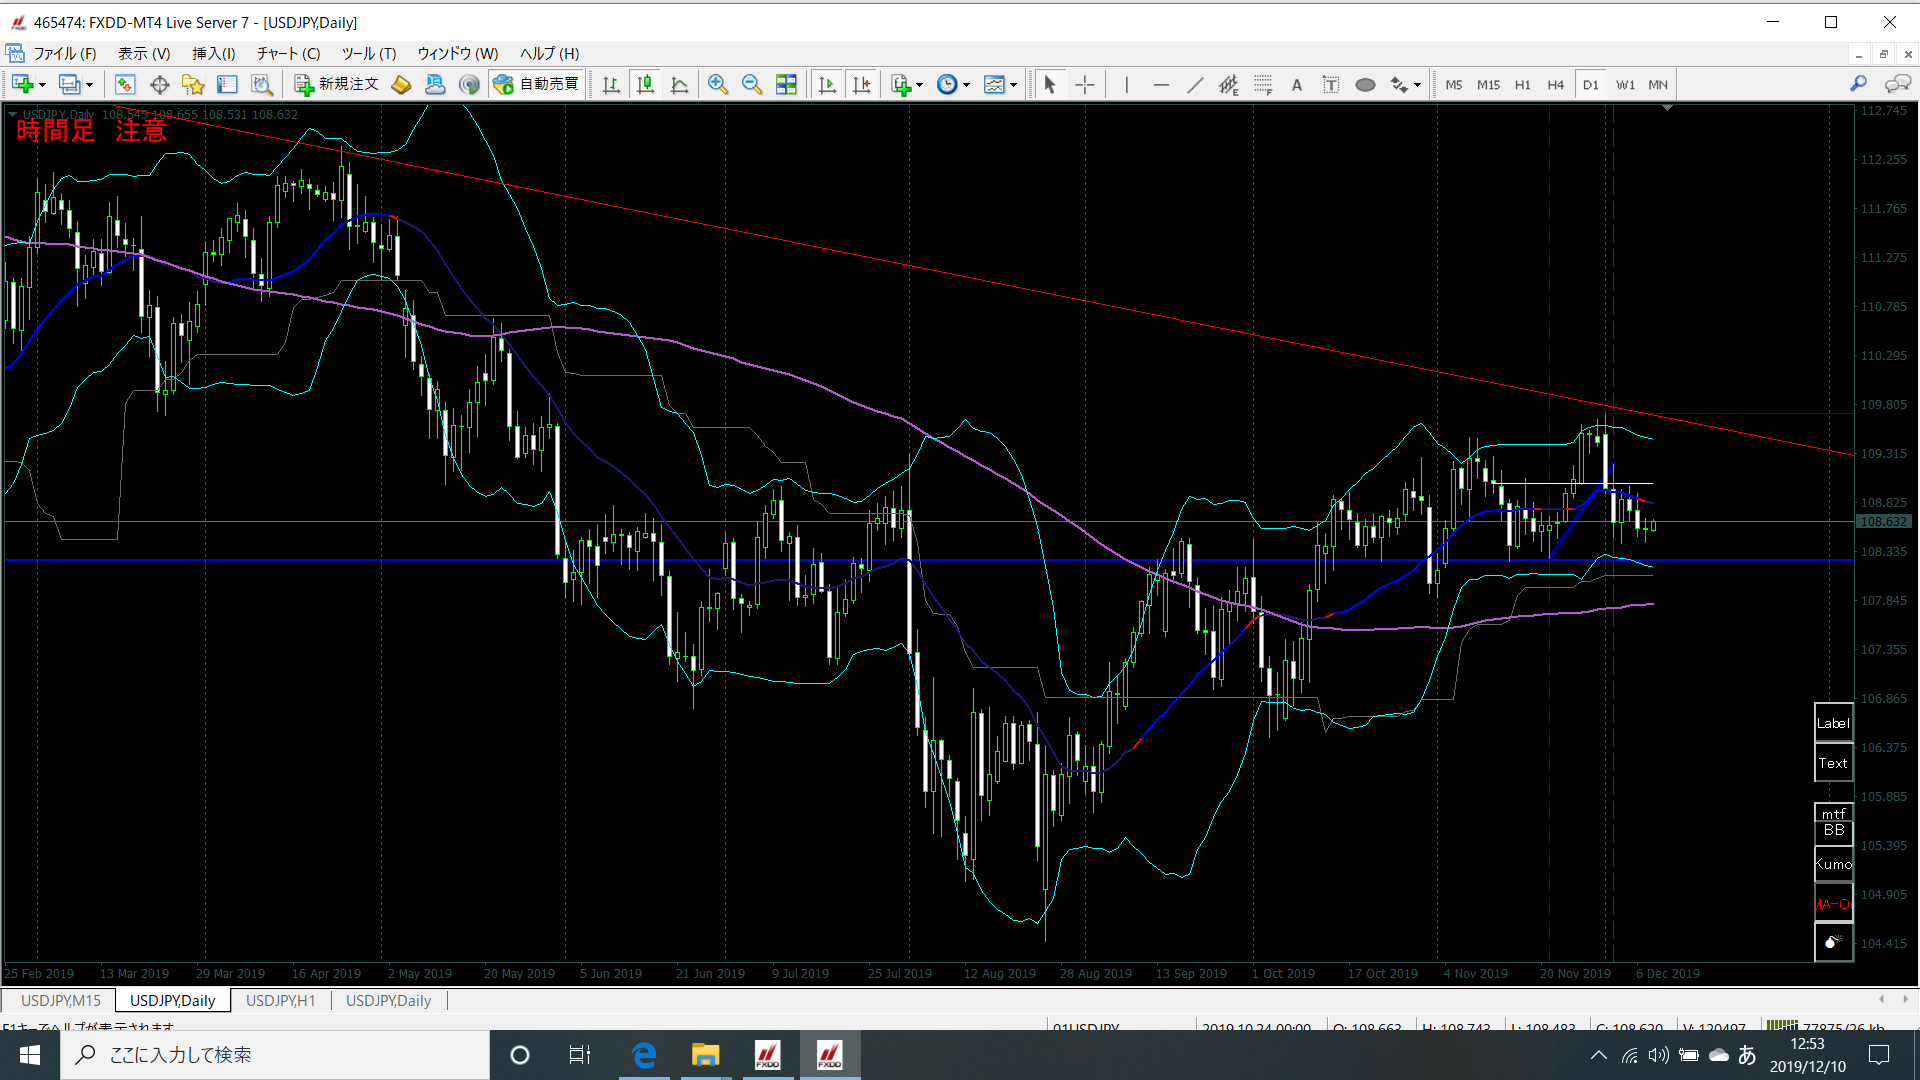Open Microsoft Edge from taskbar
The image size is (1920, 1080).
tap(644, 1055)
